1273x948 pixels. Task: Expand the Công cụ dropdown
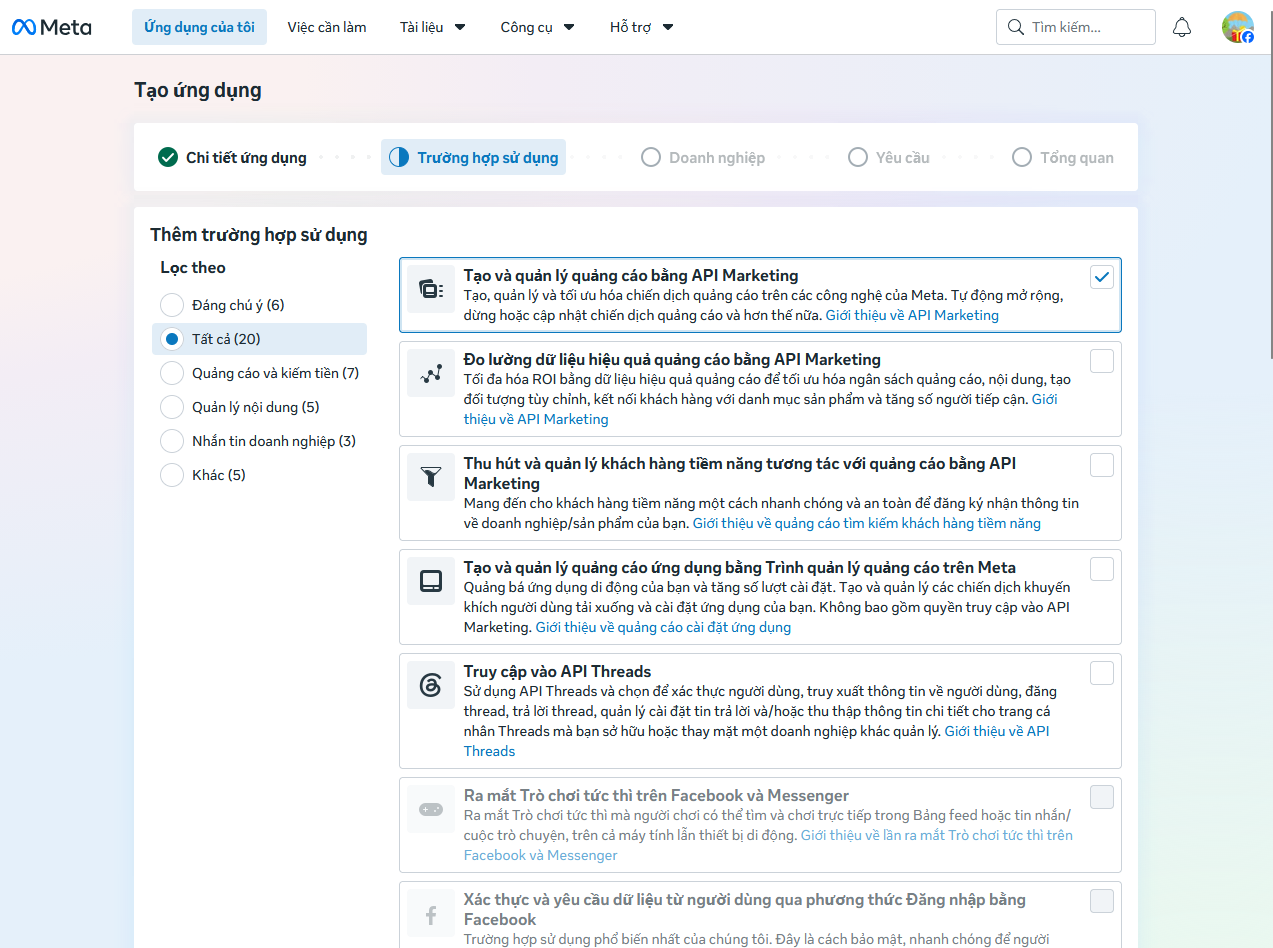pyautogui.click(x=538, y=27)
